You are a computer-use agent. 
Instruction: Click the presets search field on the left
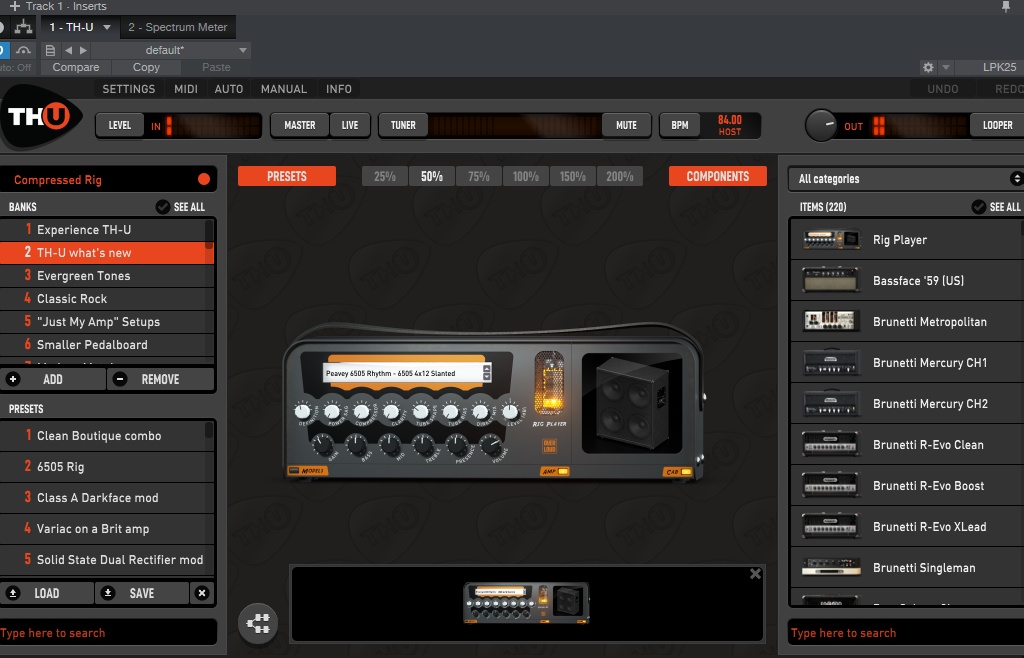108,633
